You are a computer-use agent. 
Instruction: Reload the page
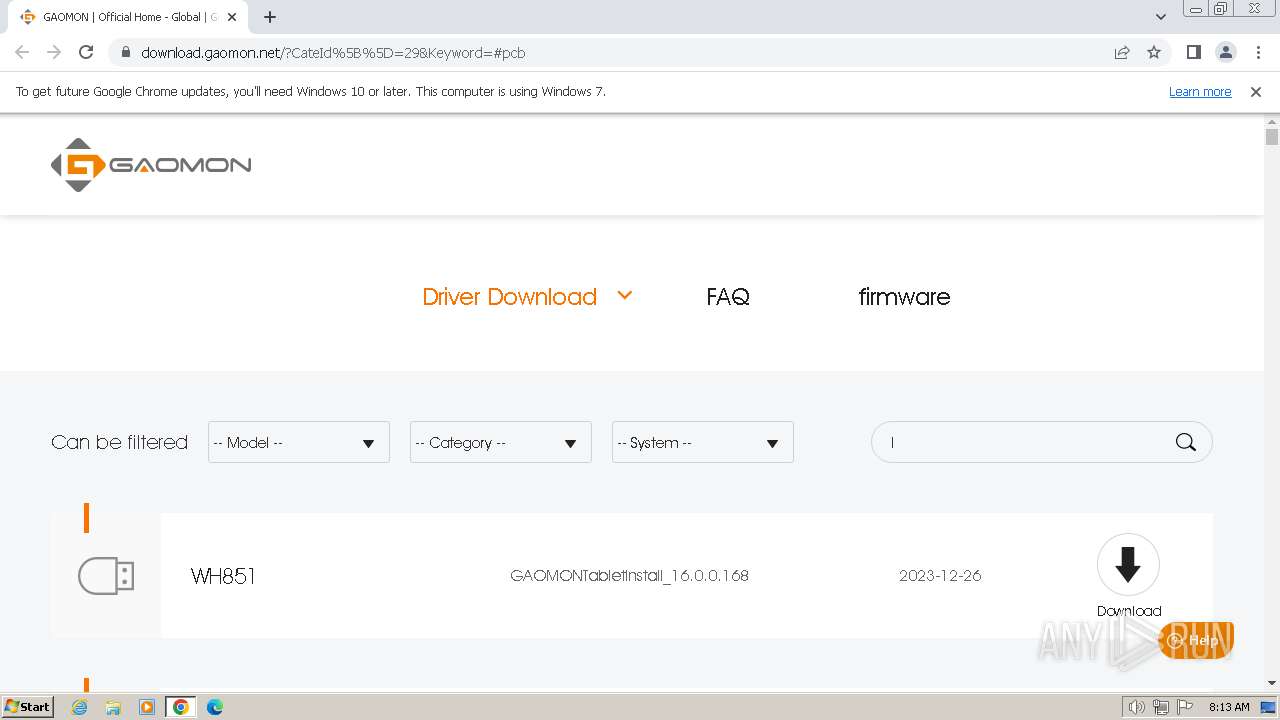pyautogui.click(x=86, y=52)
